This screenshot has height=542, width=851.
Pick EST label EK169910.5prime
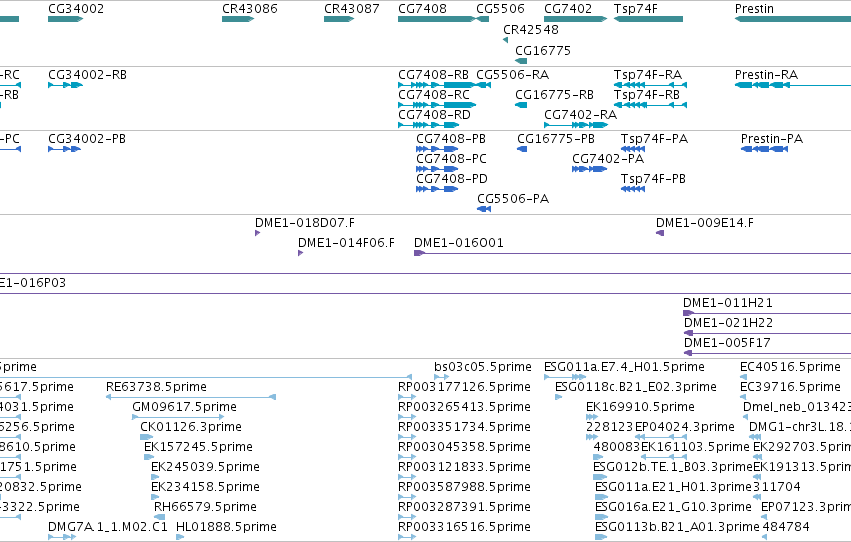pos(640,407)
